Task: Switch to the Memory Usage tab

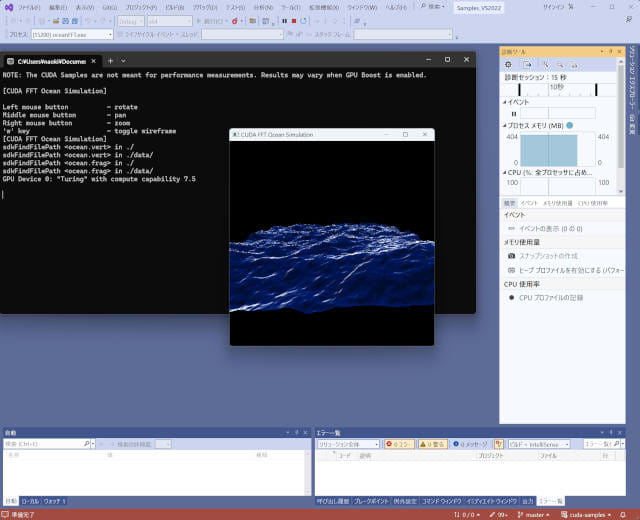Action: click(x=557, y=203)
